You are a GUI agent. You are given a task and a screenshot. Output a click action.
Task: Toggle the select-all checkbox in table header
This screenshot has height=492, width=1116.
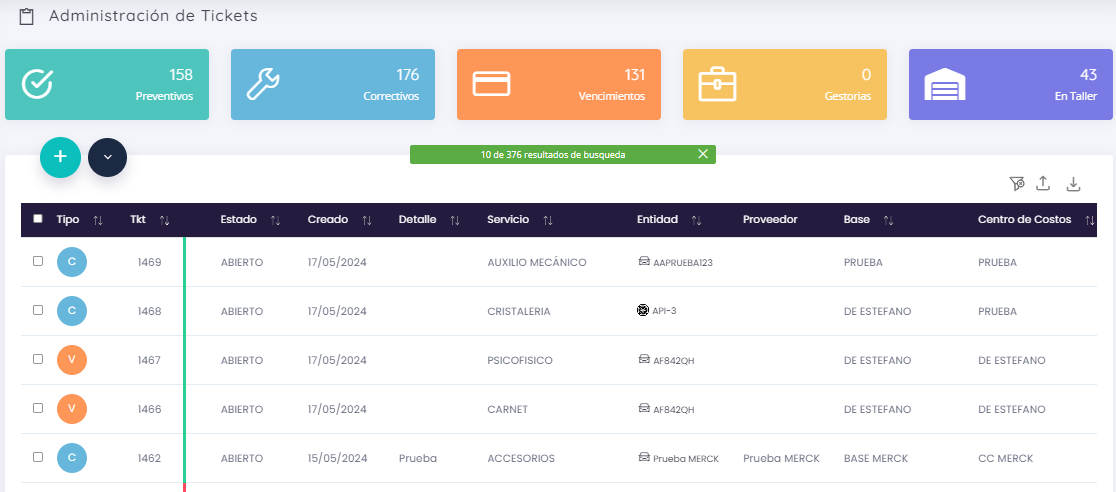38,219
